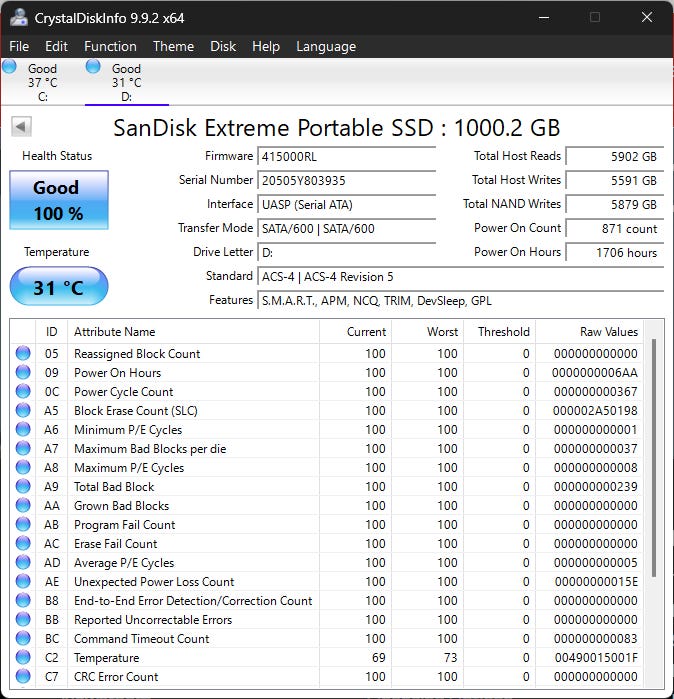
Task: Click the Transfer Mode field SATA/600
Action: click(346, 229)
